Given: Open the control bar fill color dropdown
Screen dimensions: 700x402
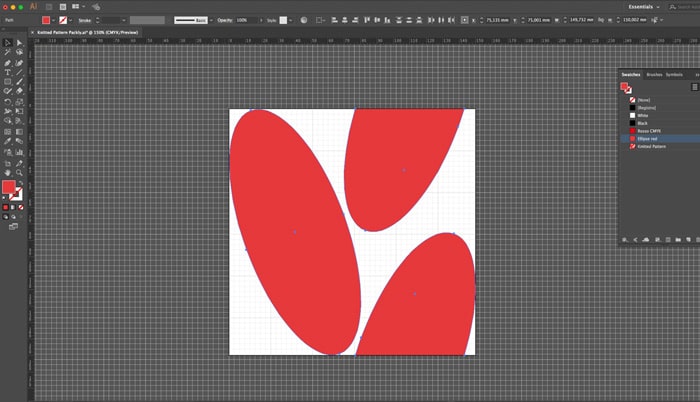Looking at the screenshot, I should [54, 20].
